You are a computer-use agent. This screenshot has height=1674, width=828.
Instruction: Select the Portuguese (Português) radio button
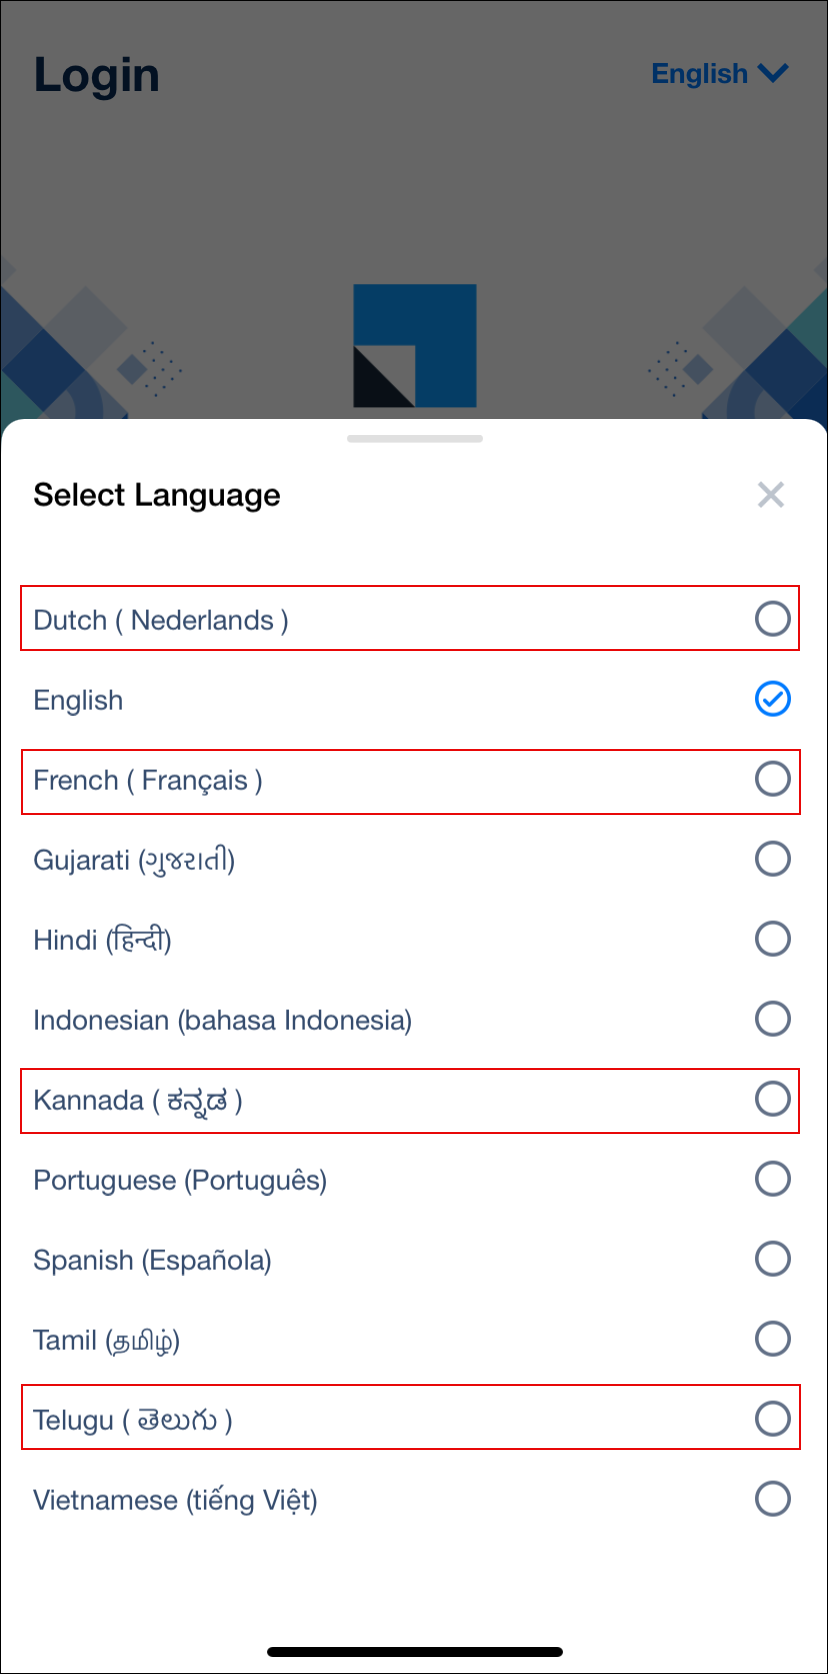772,1179
